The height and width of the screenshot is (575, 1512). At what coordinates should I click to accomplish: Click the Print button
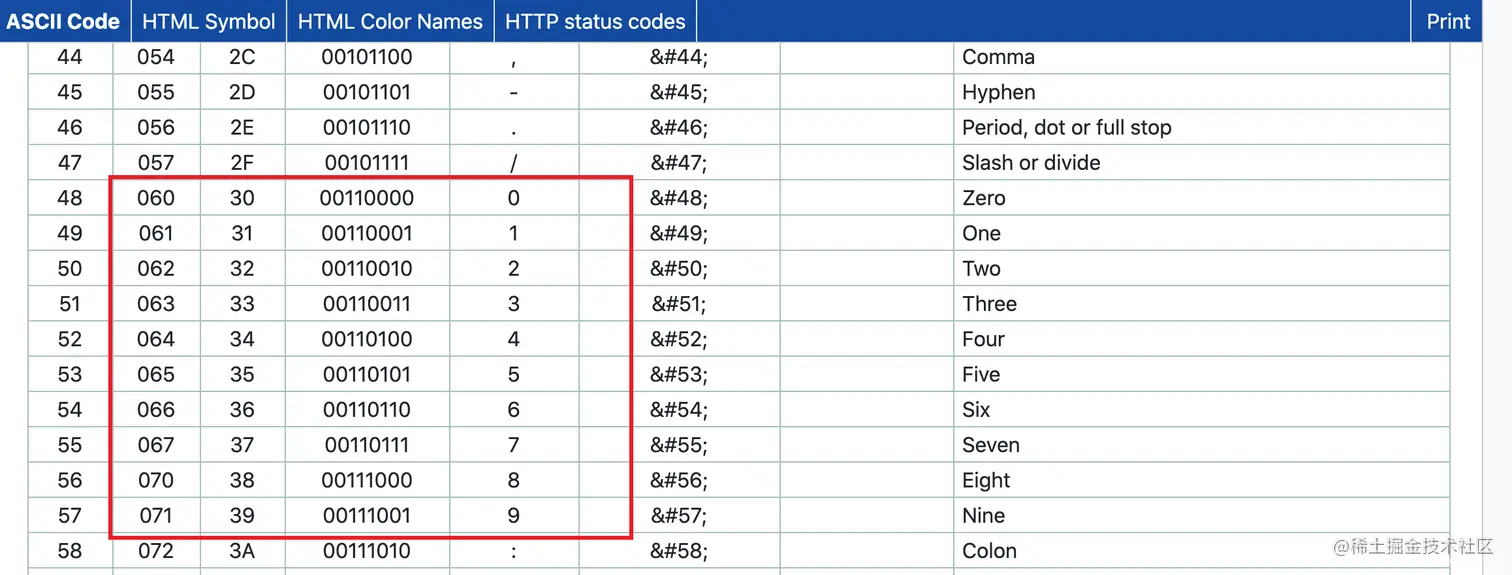(1448, 21)
